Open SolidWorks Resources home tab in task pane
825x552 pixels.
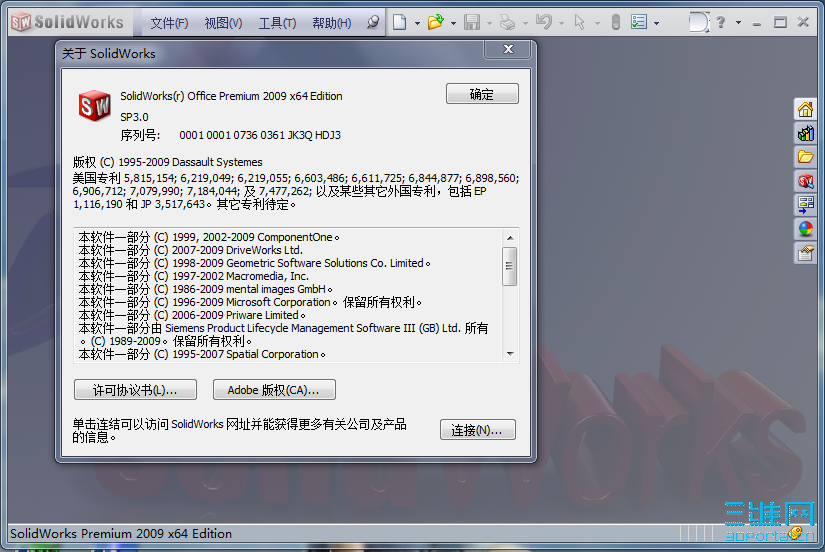tap(805, 109)
